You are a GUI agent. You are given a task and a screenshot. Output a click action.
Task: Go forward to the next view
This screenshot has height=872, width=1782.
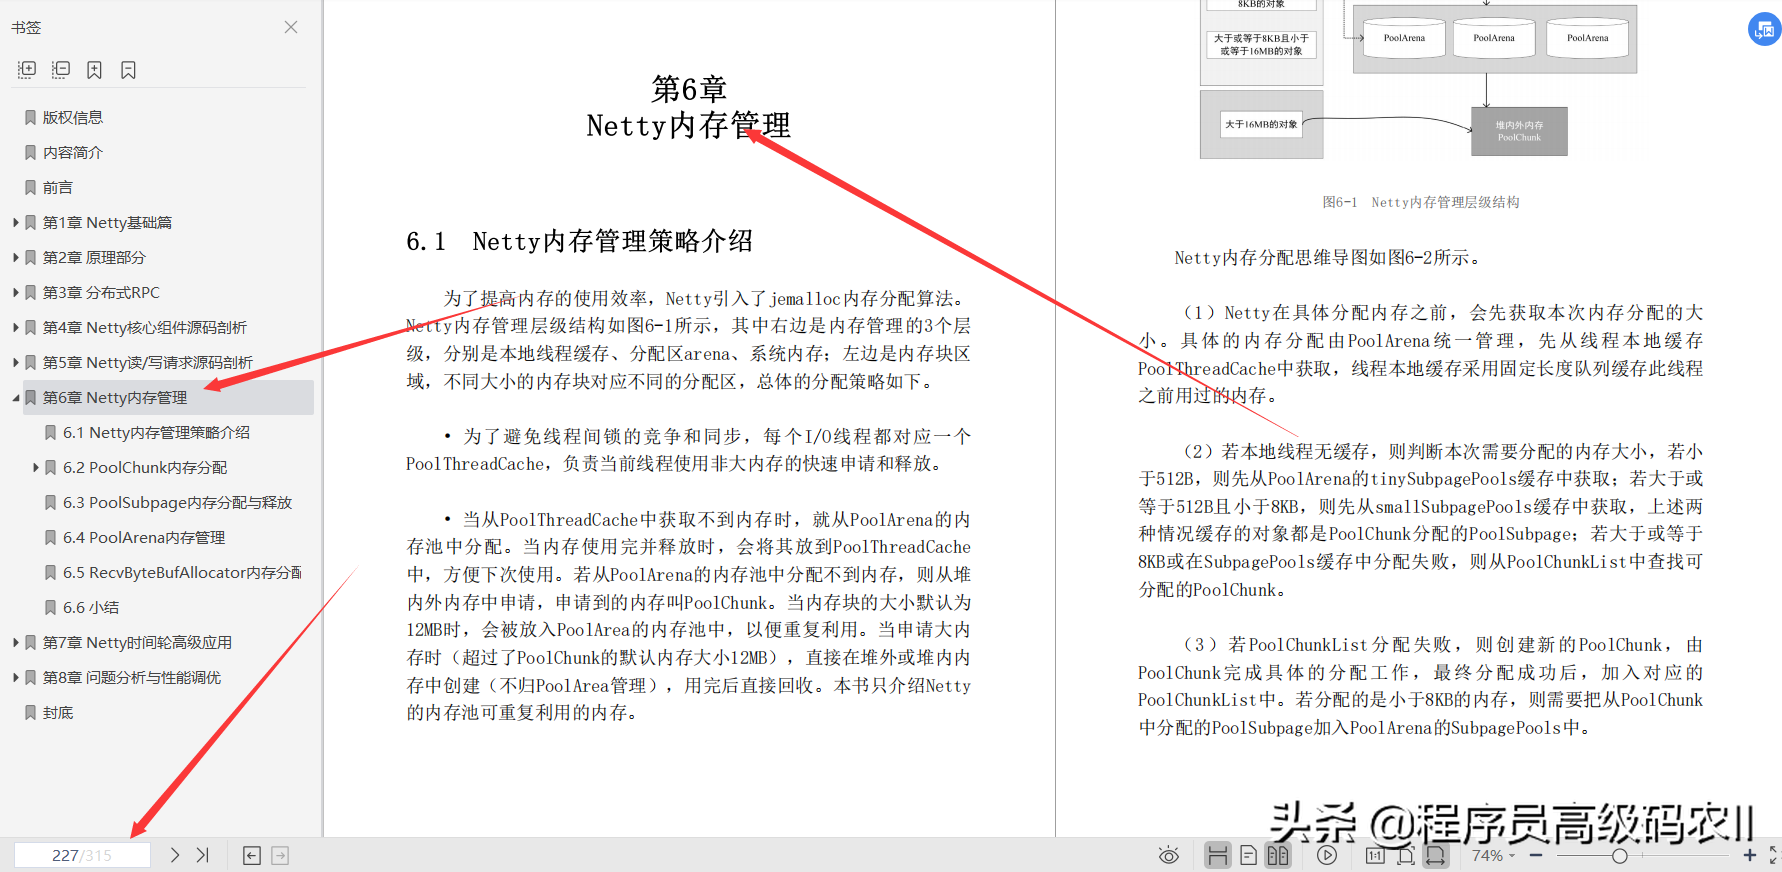(280, 855)
